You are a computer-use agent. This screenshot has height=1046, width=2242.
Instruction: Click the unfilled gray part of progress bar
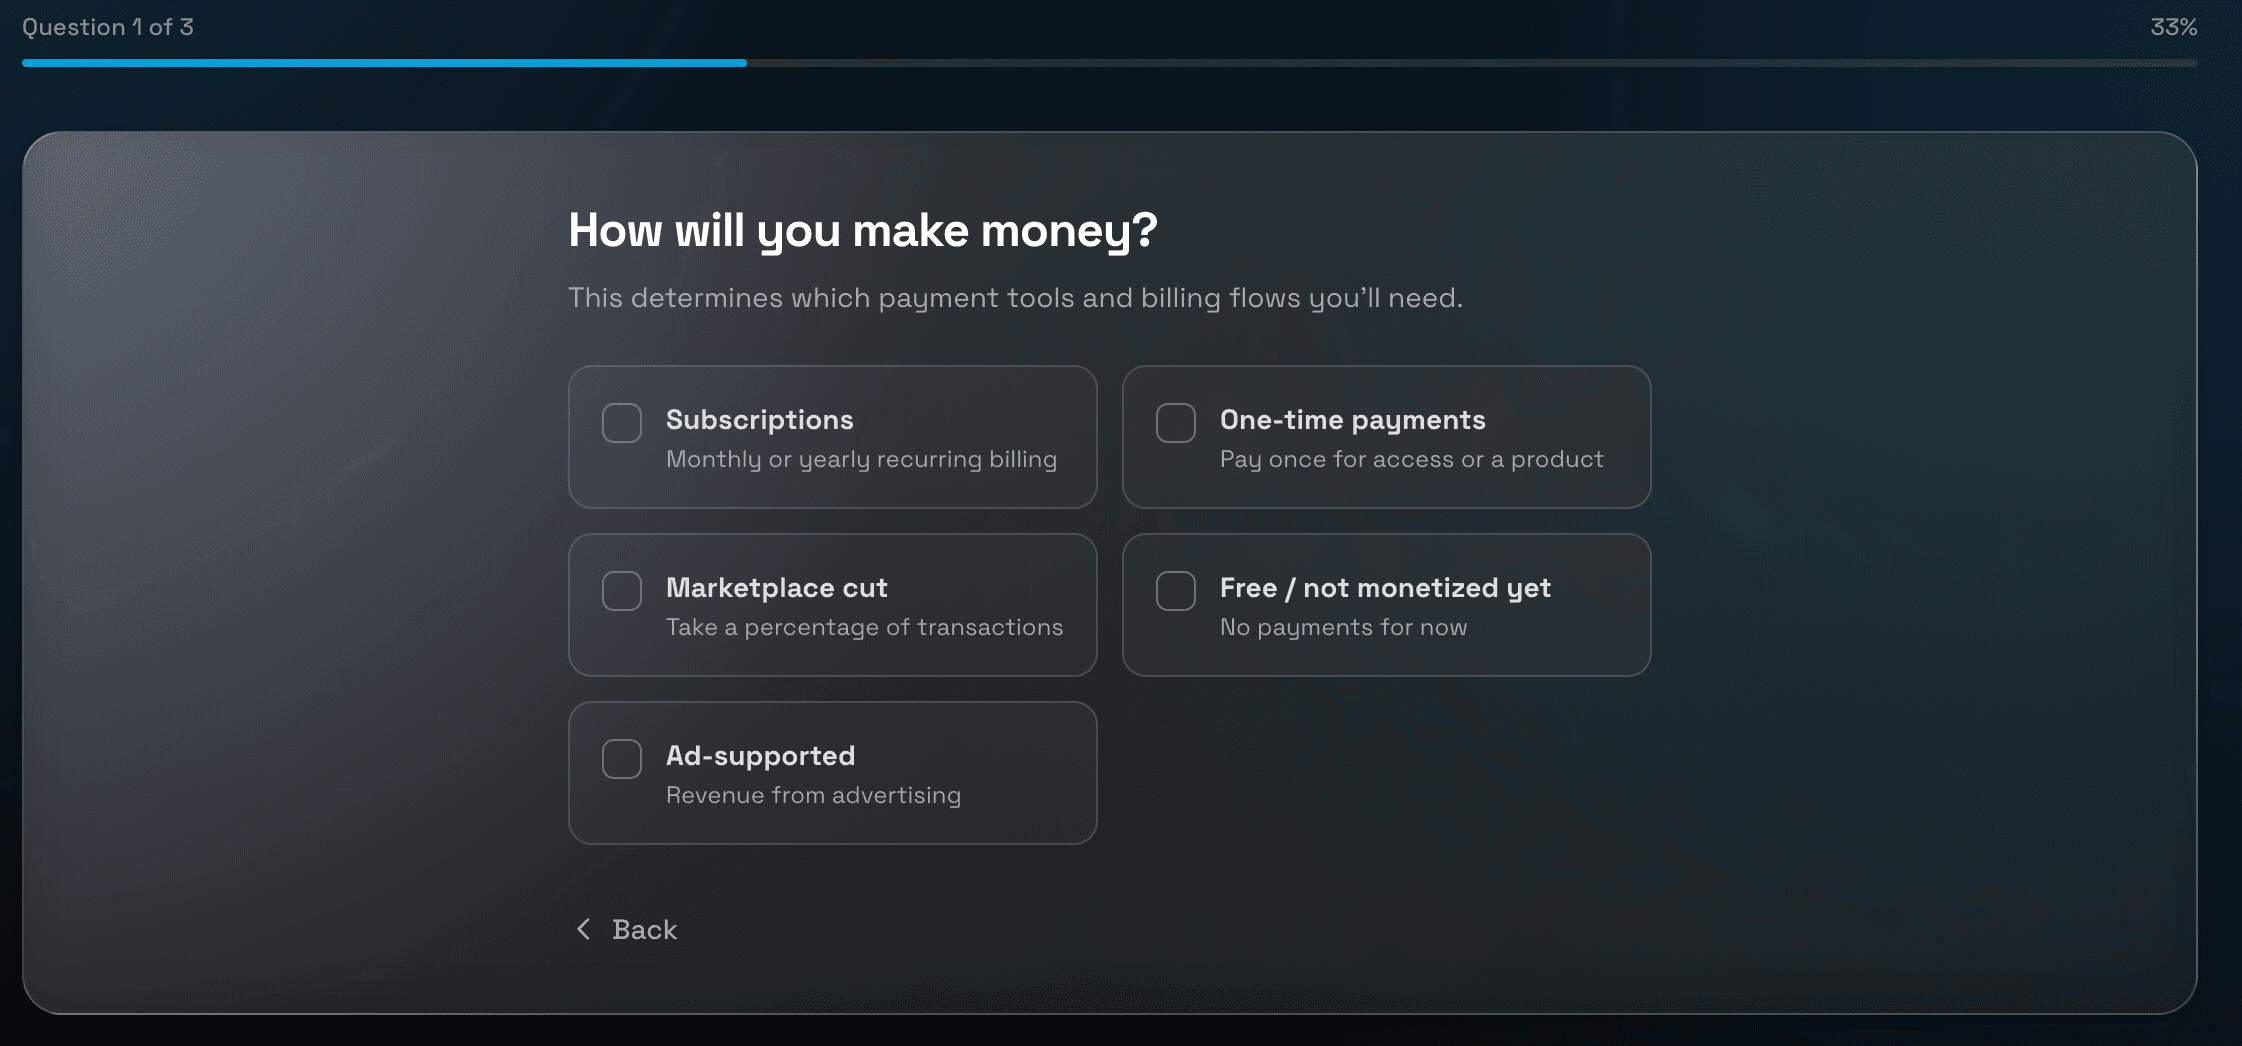point(1470,63)
